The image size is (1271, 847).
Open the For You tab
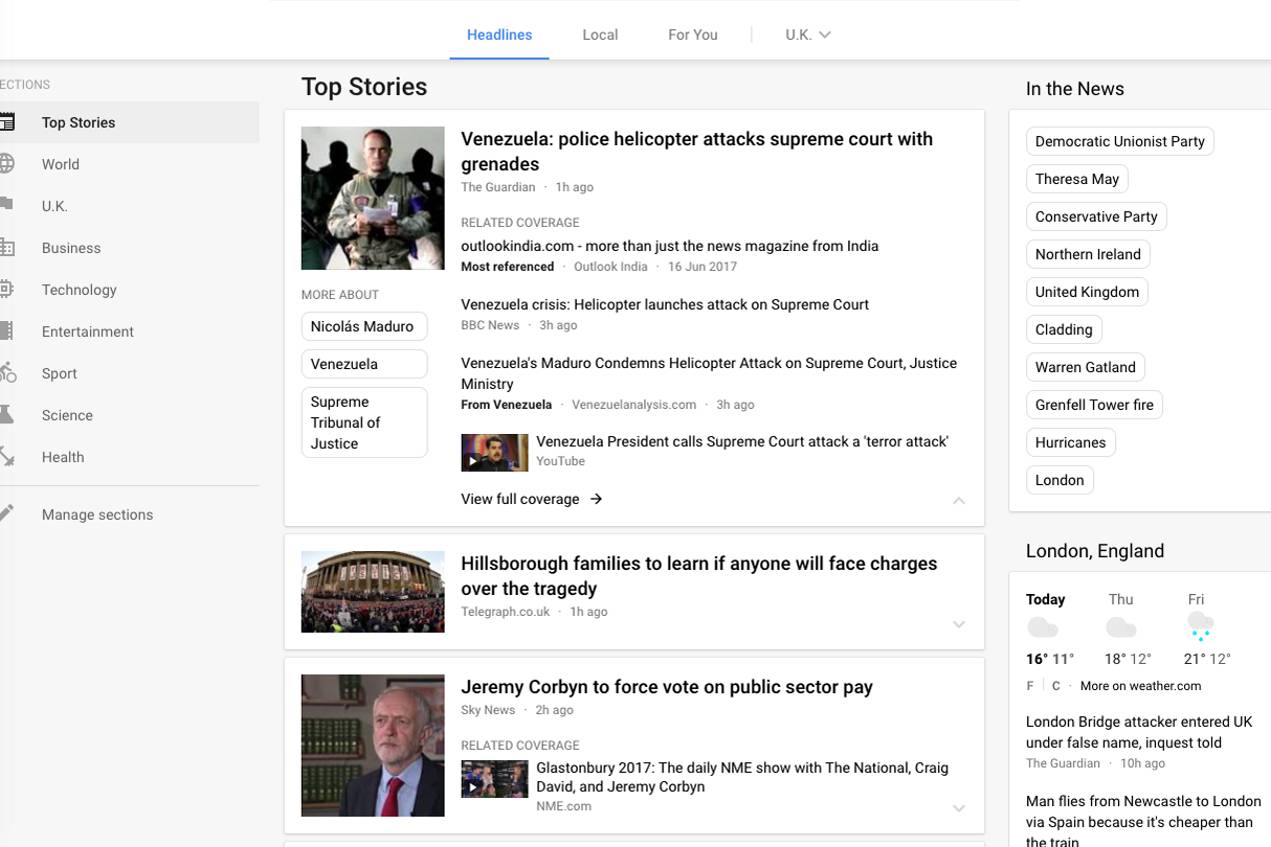click(x=692, y=34)
